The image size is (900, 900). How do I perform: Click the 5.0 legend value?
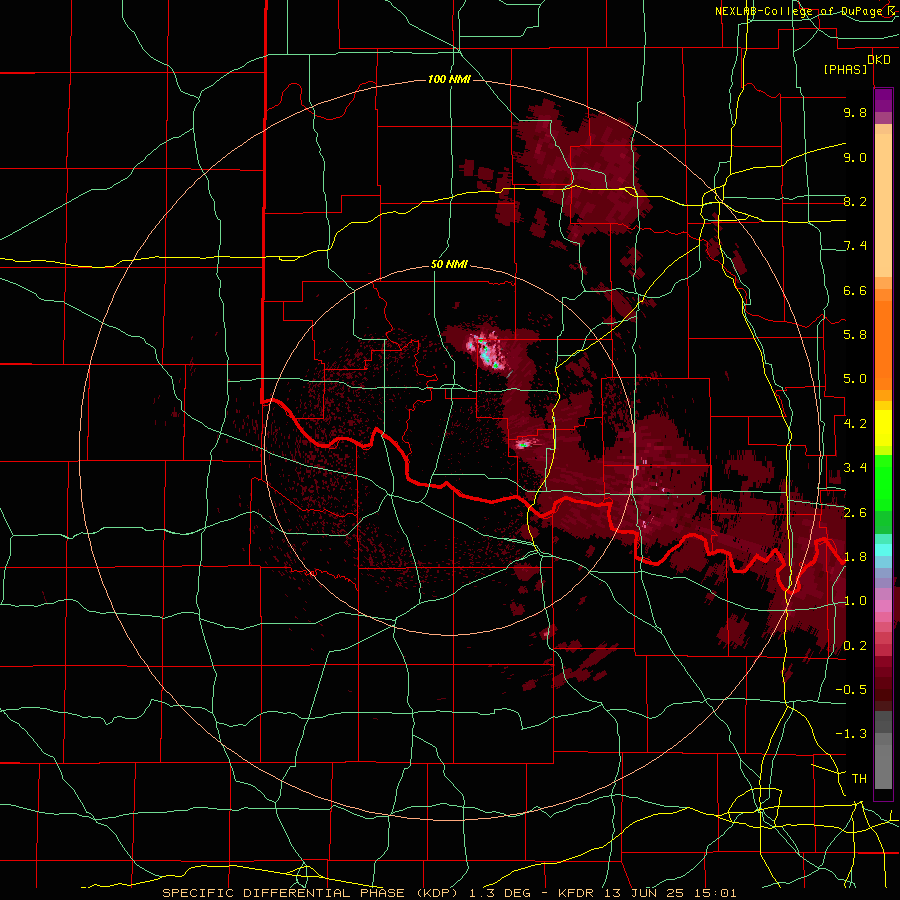coord(855,379)
